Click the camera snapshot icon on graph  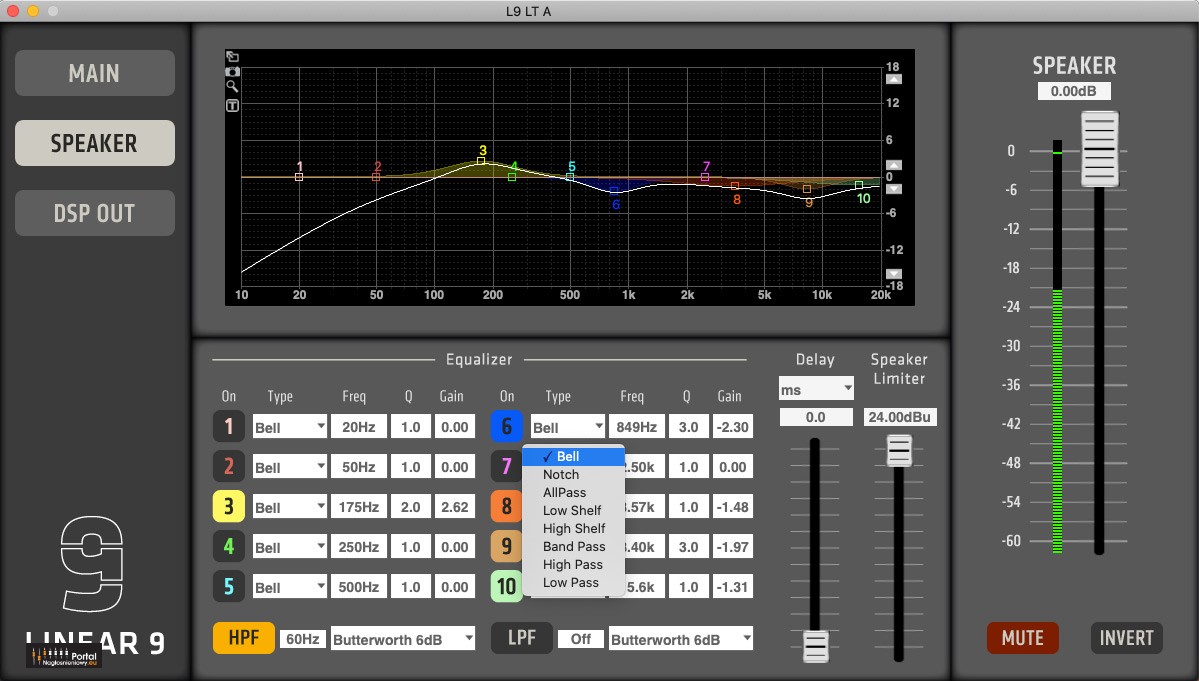tap(232, 71)
